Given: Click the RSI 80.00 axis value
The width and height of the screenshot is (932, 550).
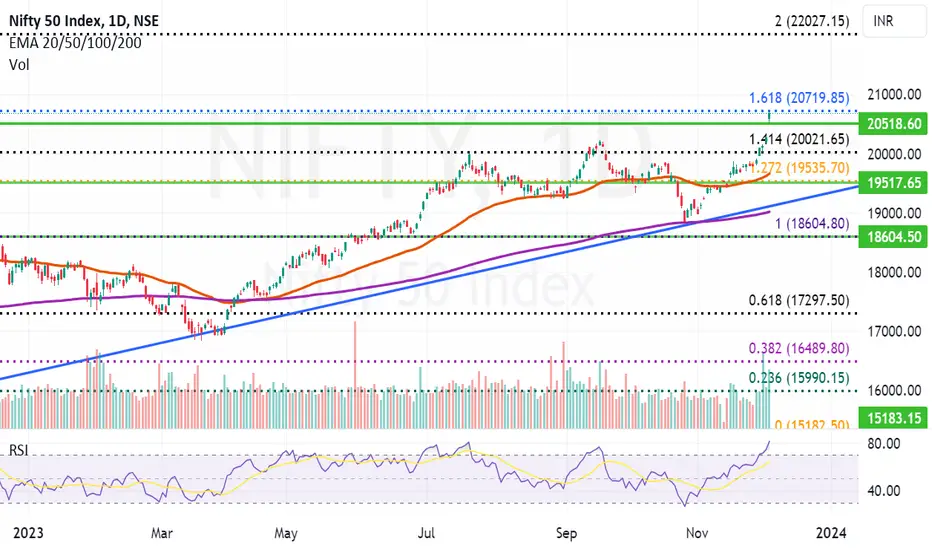Looking at the screenshot, I should pyautogui.click(x=884, y=444).
